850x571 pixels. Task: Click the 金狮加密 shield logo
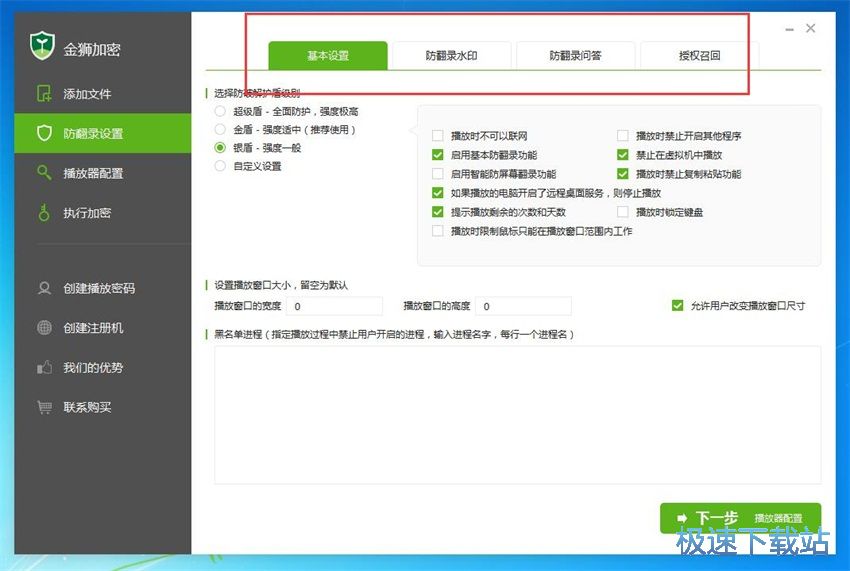(x=42, y=46)
